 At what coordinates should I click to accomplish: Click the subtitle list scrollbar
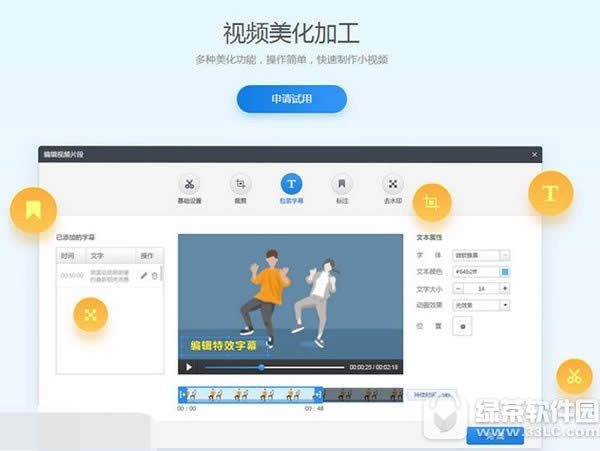(x=162, y=274)
